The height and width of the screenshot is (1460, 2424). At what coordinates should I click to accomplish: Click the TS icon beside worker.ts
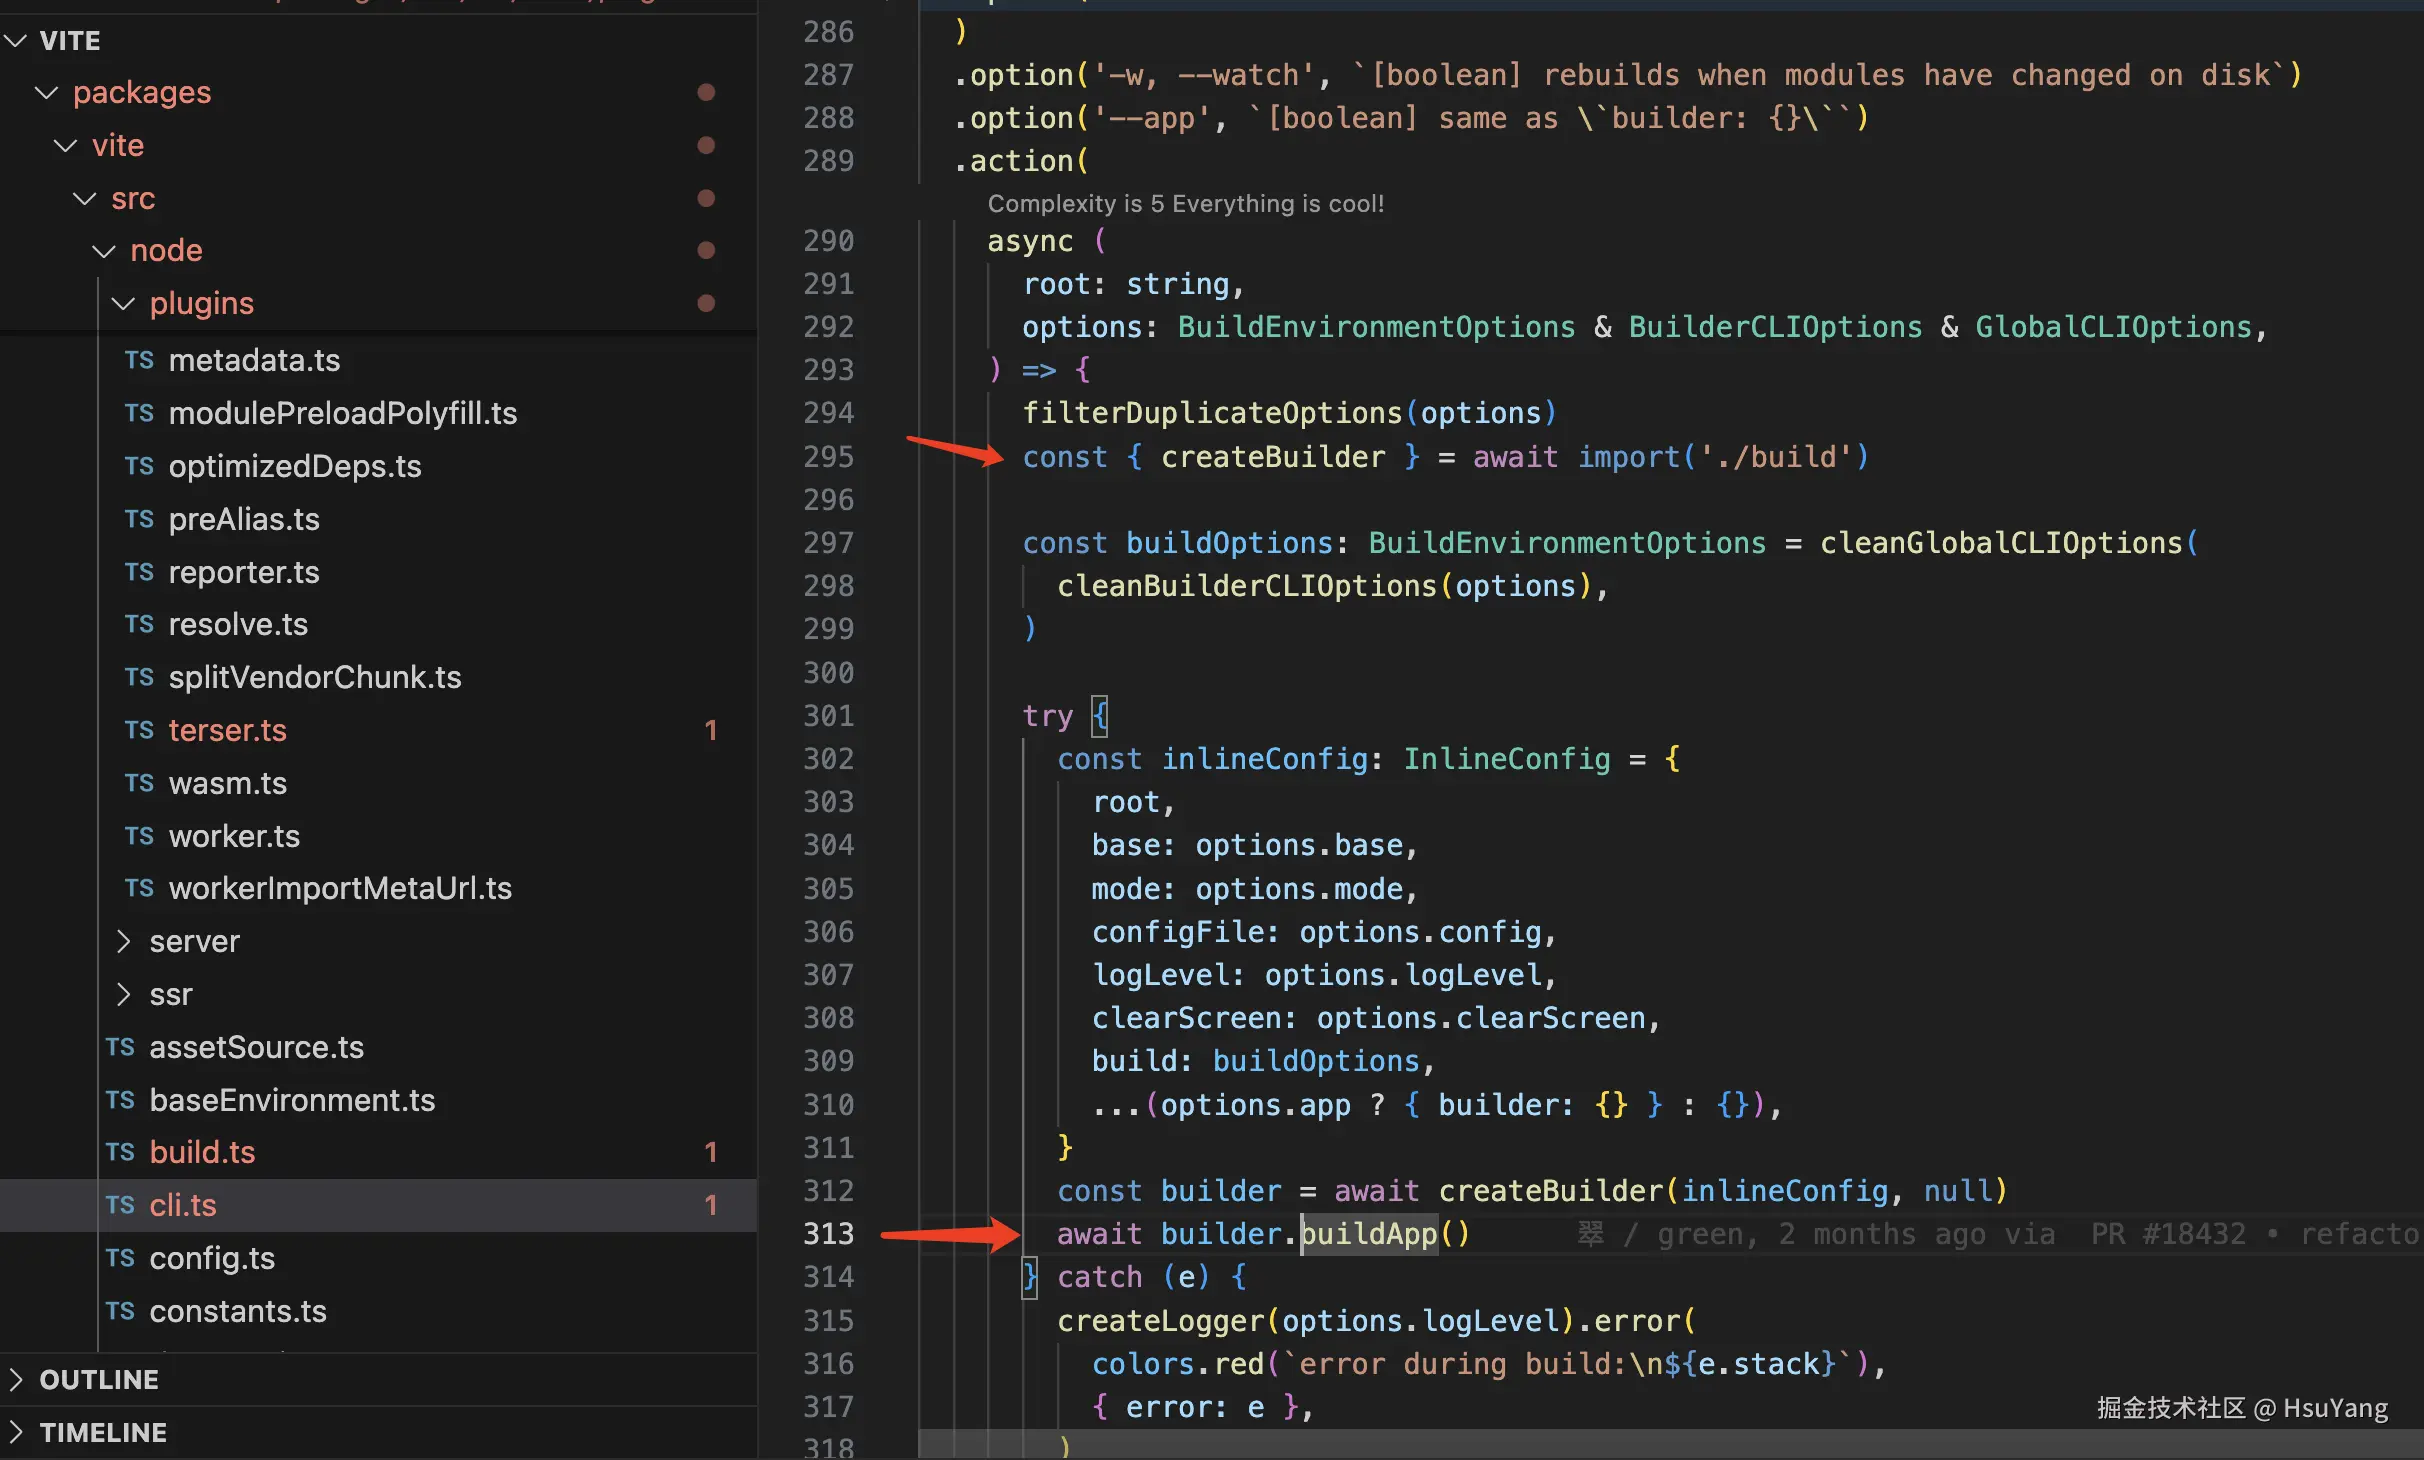tap(139, 836)
